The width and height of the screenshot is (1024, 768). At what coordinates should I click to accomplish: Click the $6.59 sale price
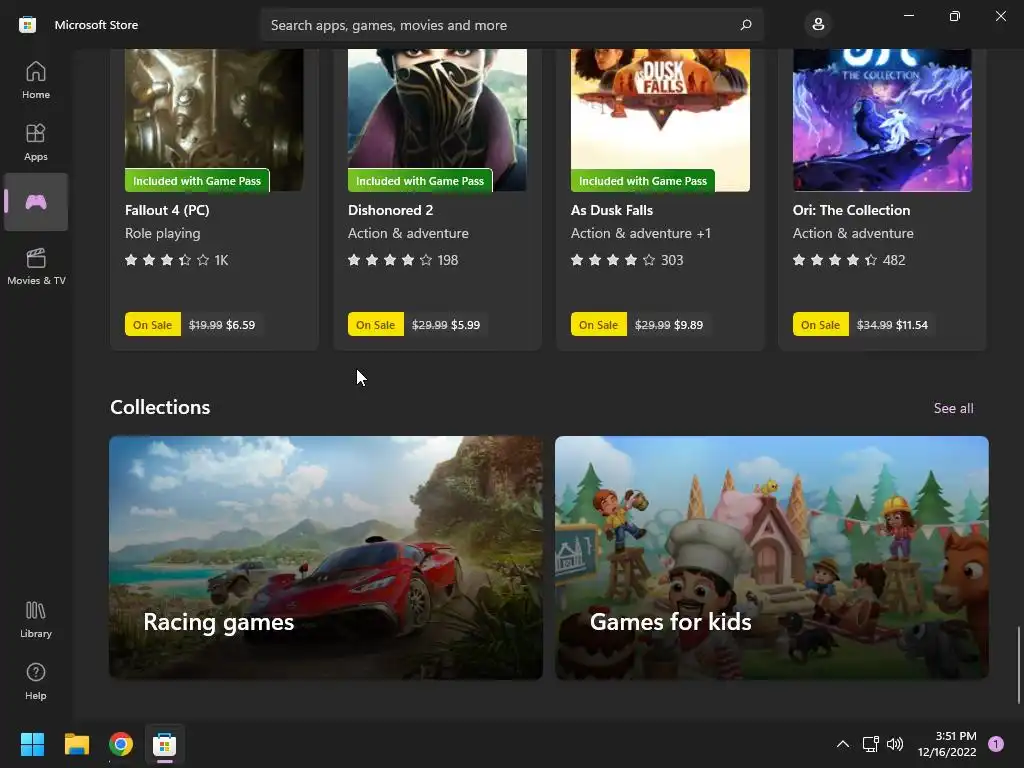pyautogui.click(x=241, y=325)
